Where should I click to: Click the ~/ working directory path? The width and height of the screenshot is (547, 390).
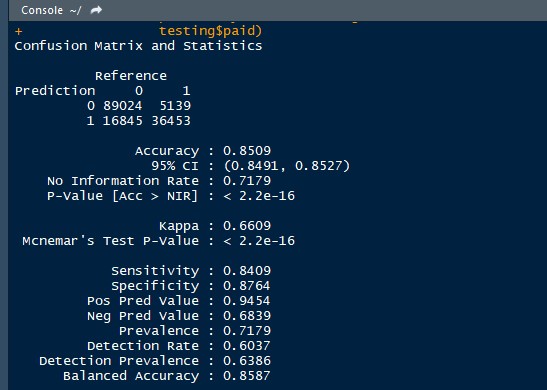(75, 10)
